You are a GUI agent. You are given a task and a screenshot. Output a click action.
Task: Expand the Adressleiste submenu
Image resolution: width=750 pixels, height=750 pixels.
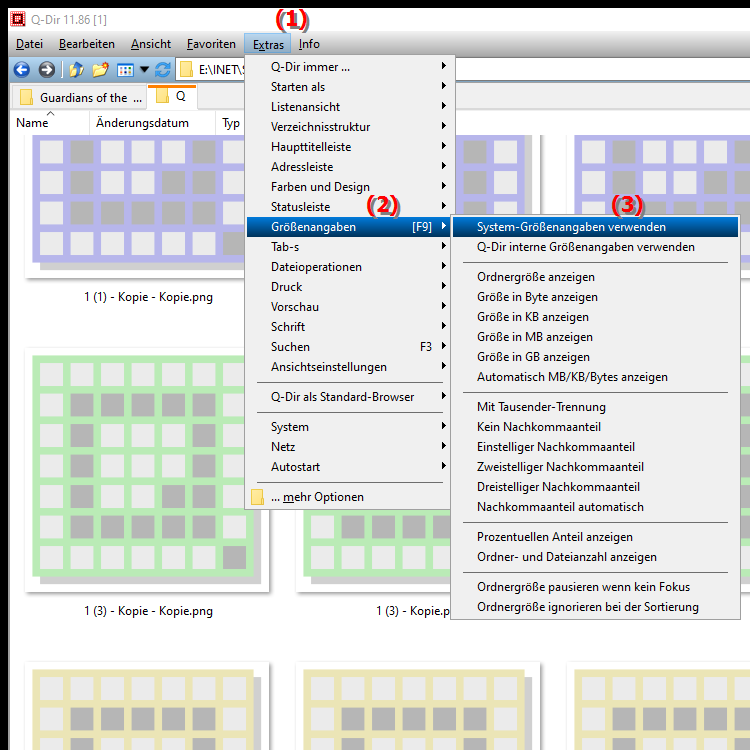pyautogui.click(x=348, y=167)
